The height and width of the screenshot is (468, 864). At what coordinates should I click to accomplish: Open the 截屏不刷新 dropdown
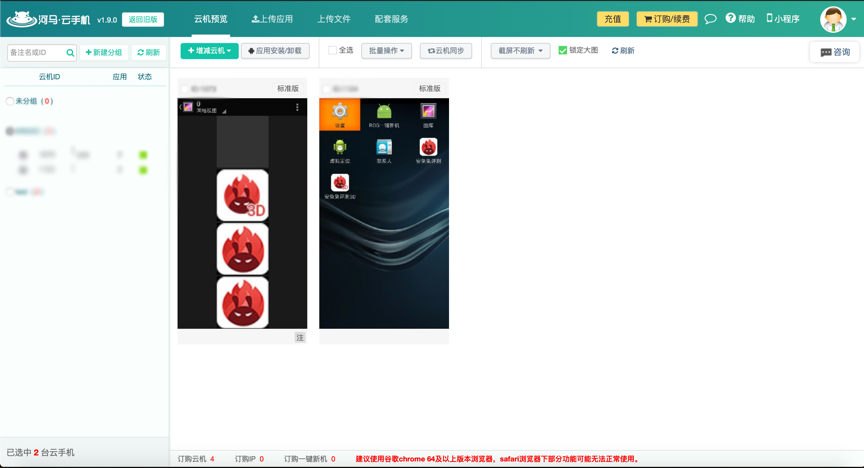click(x=520, y=50)
